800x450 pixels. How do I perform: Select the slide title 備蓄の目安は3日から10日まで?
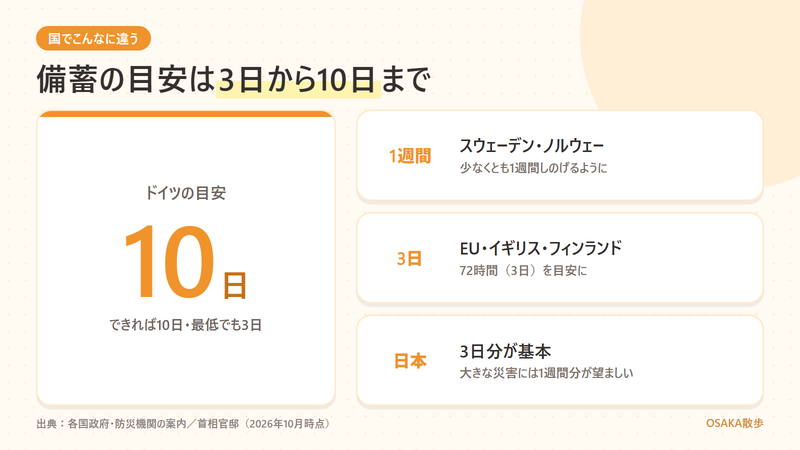234,80
